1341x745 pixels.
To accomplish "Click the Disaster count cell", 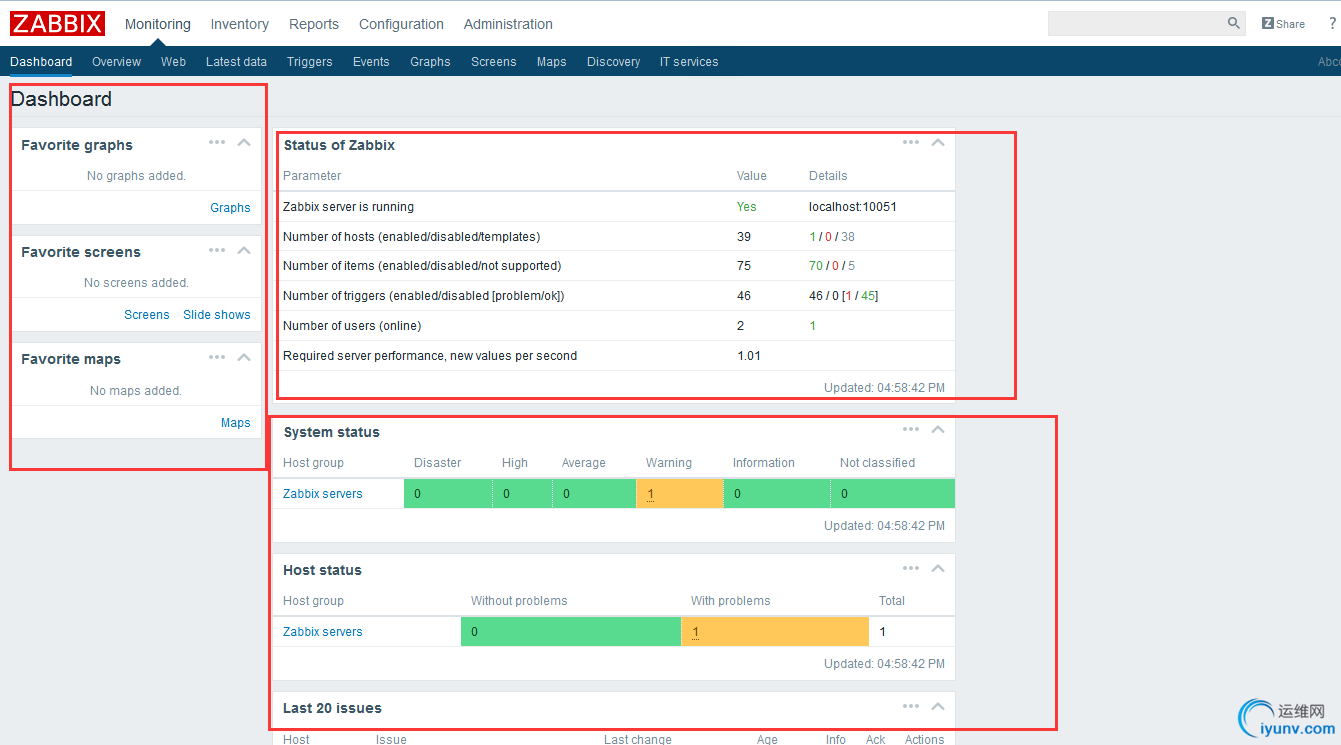I will pyautogui.click(x=448, y=494).
